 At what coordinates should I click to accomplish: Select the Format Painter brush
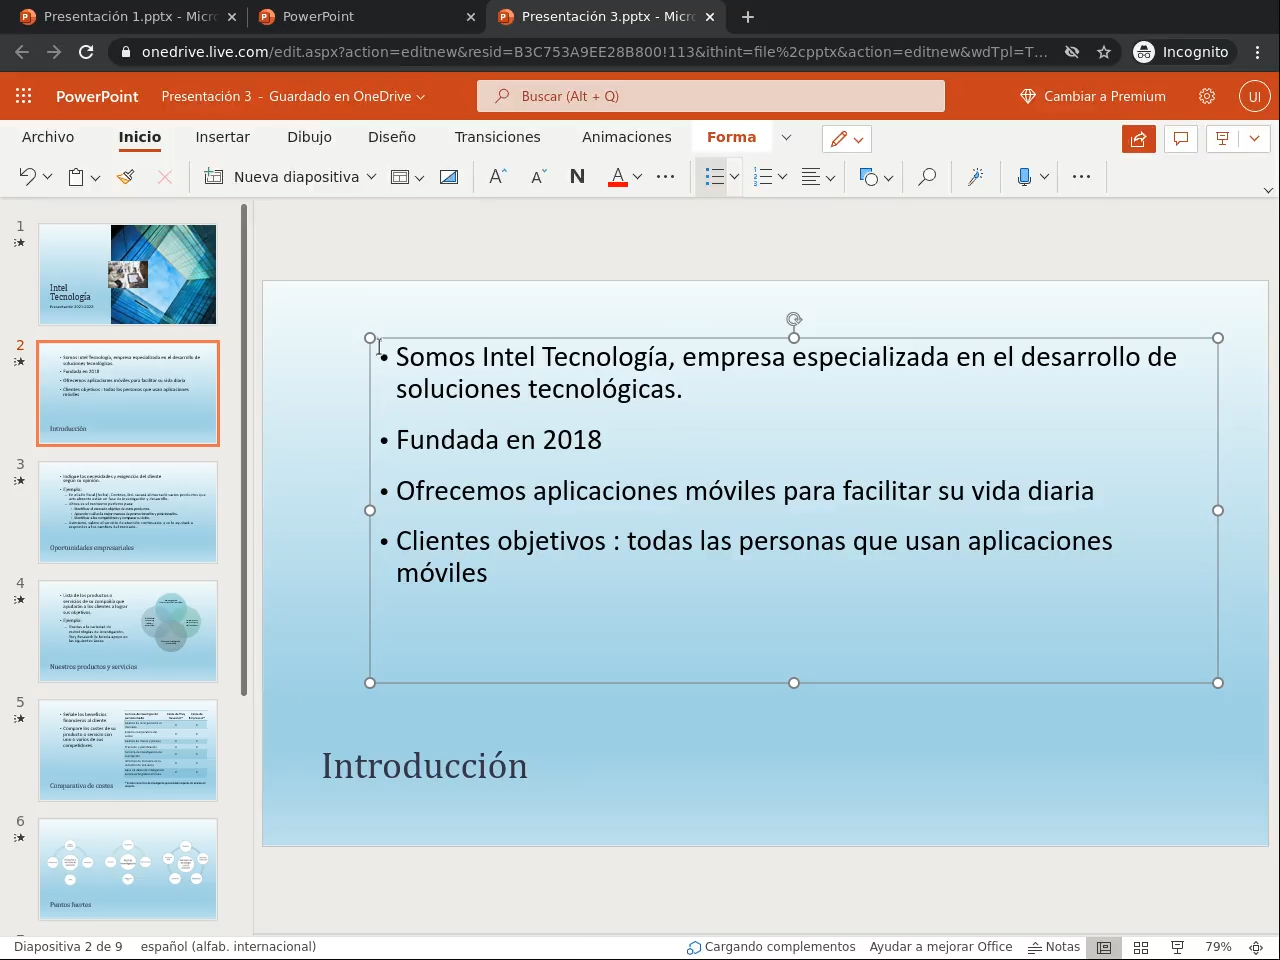(125, 177)
